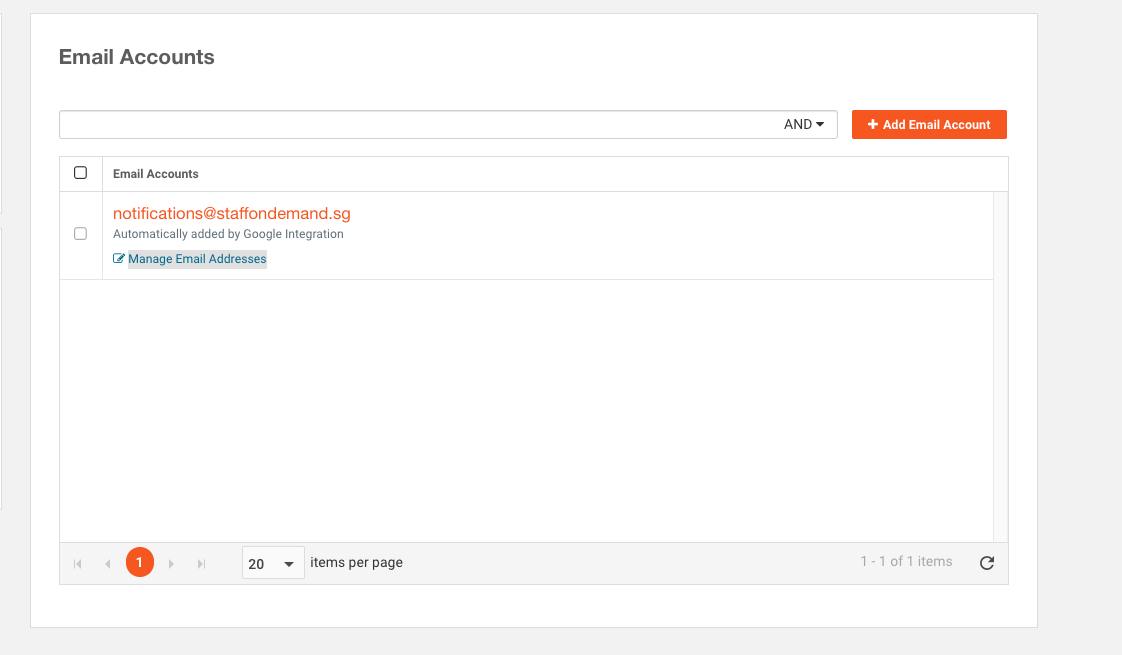Select page 1 in the pager
The height and width of the screenshot is (655, 1122).
coord(140,562)
